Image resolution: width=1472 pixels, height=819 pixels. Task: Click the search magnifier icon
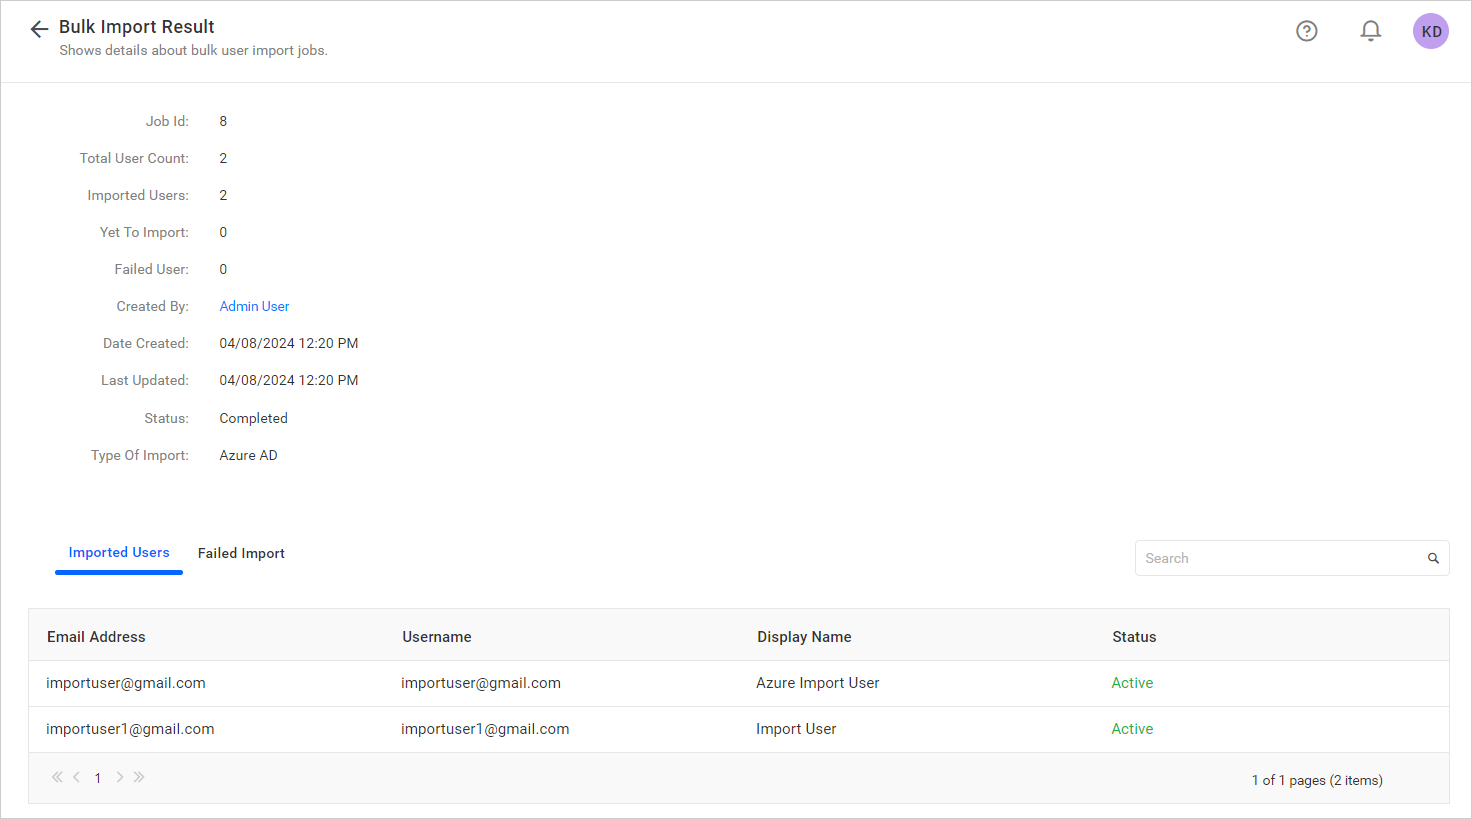[x=1433, y=558]
